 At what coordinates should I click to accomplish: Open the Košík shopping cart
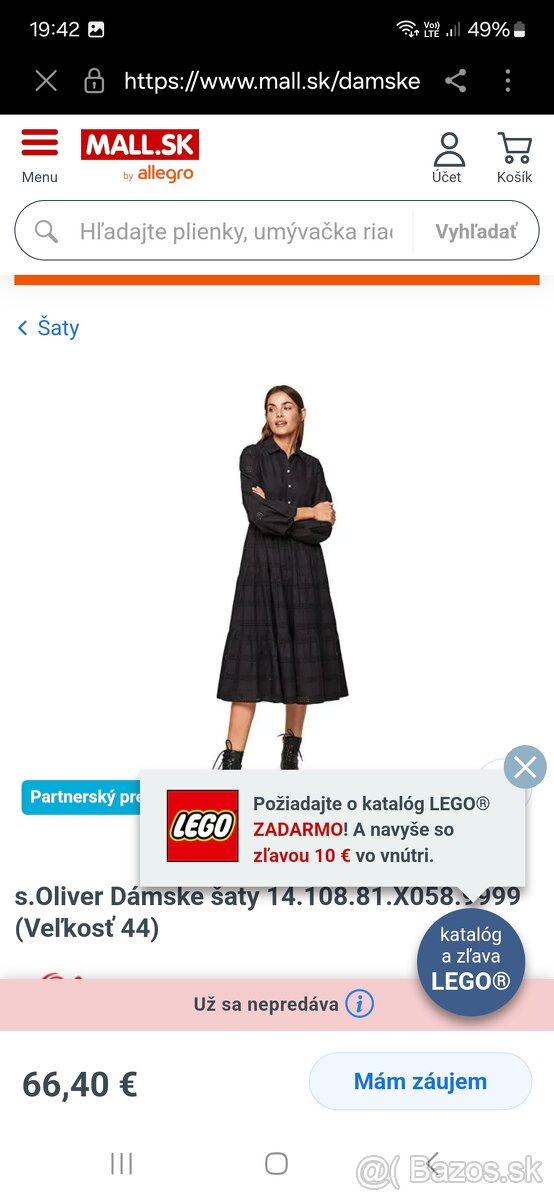[x=514, y=149]
